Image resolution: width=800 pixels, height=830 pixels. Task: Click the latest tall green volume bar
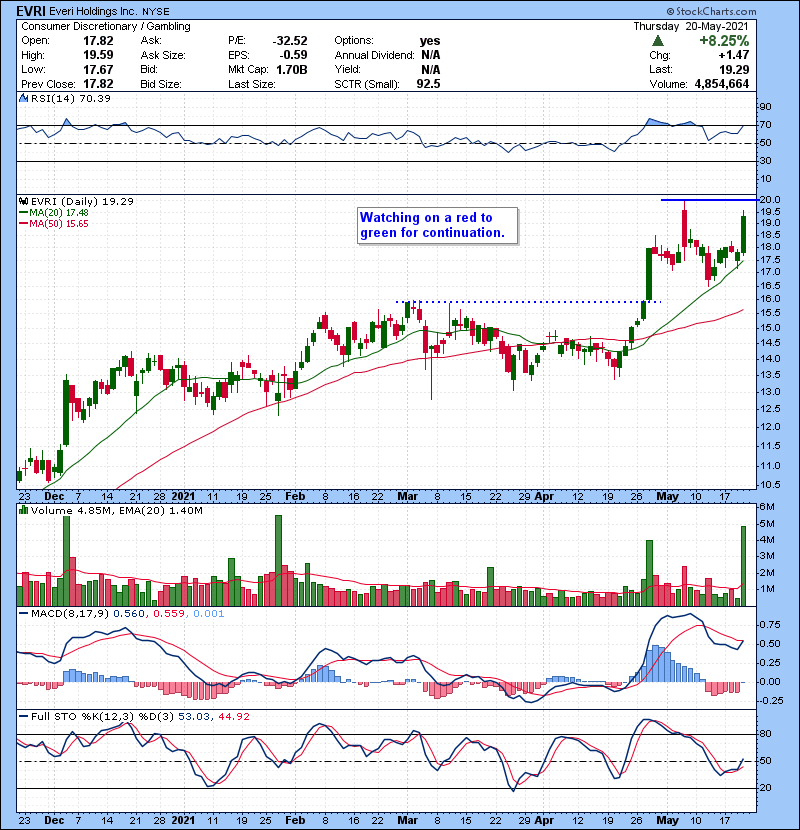coord(743,566)
